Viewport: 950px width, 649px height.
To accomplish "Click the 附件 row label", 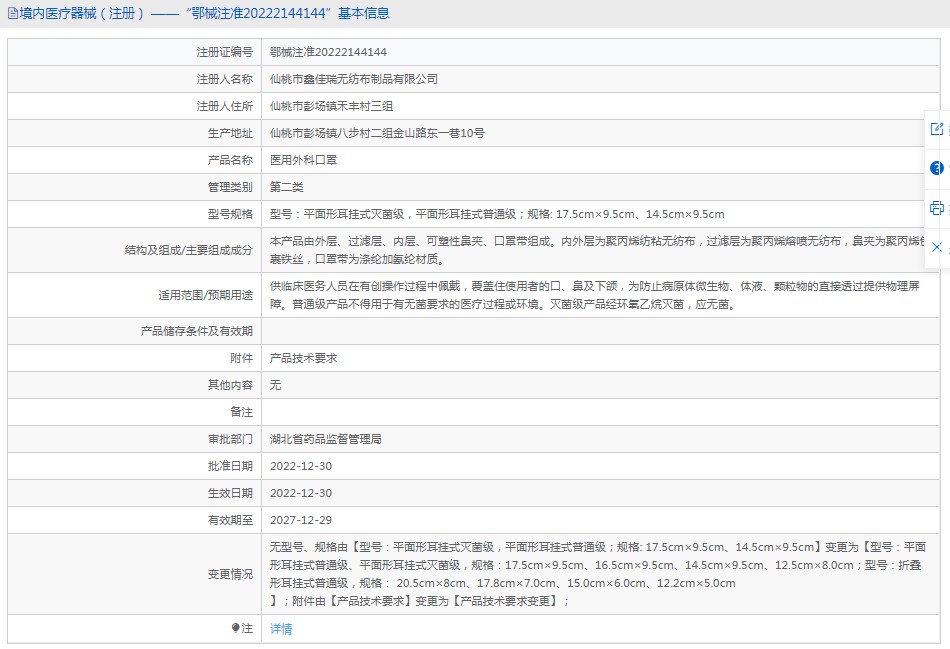I will [x=242, y=358].
